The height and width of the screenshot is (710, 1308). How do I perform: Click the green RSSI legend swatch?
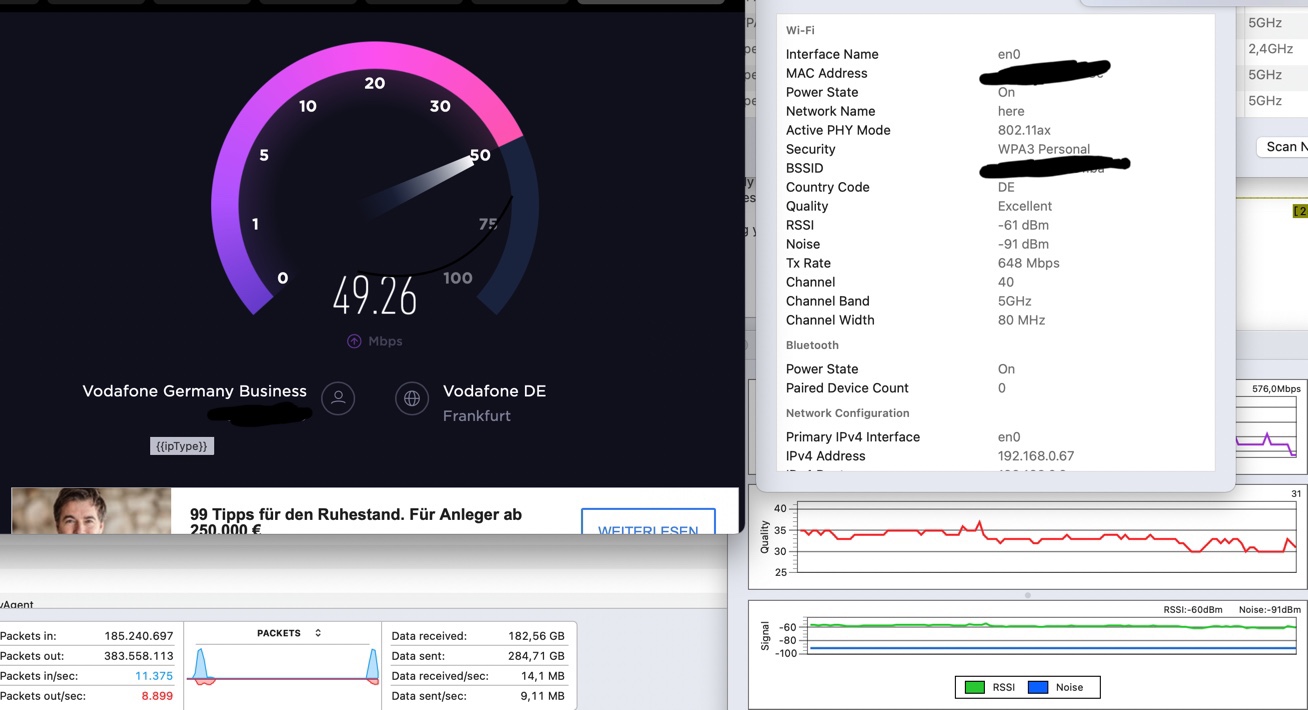(x=974, y=687)
